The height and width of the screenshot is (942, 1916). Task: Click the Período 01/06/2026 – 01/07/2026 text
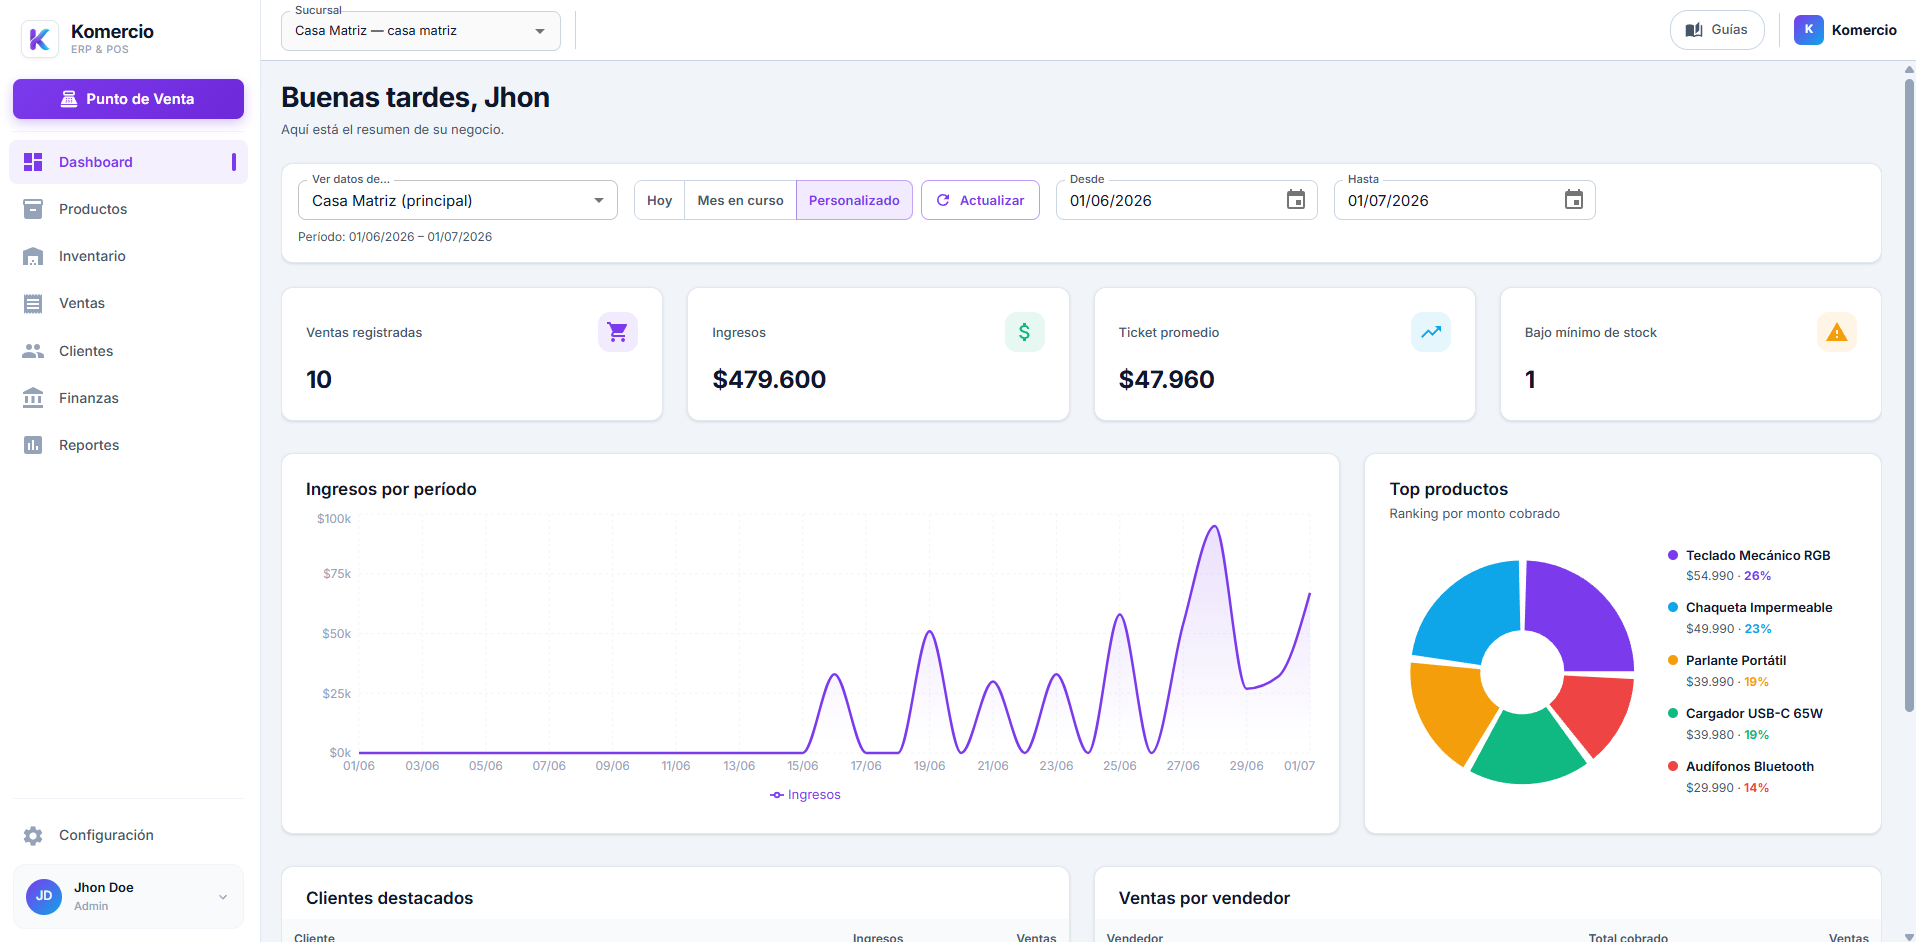tap(395, 237)
